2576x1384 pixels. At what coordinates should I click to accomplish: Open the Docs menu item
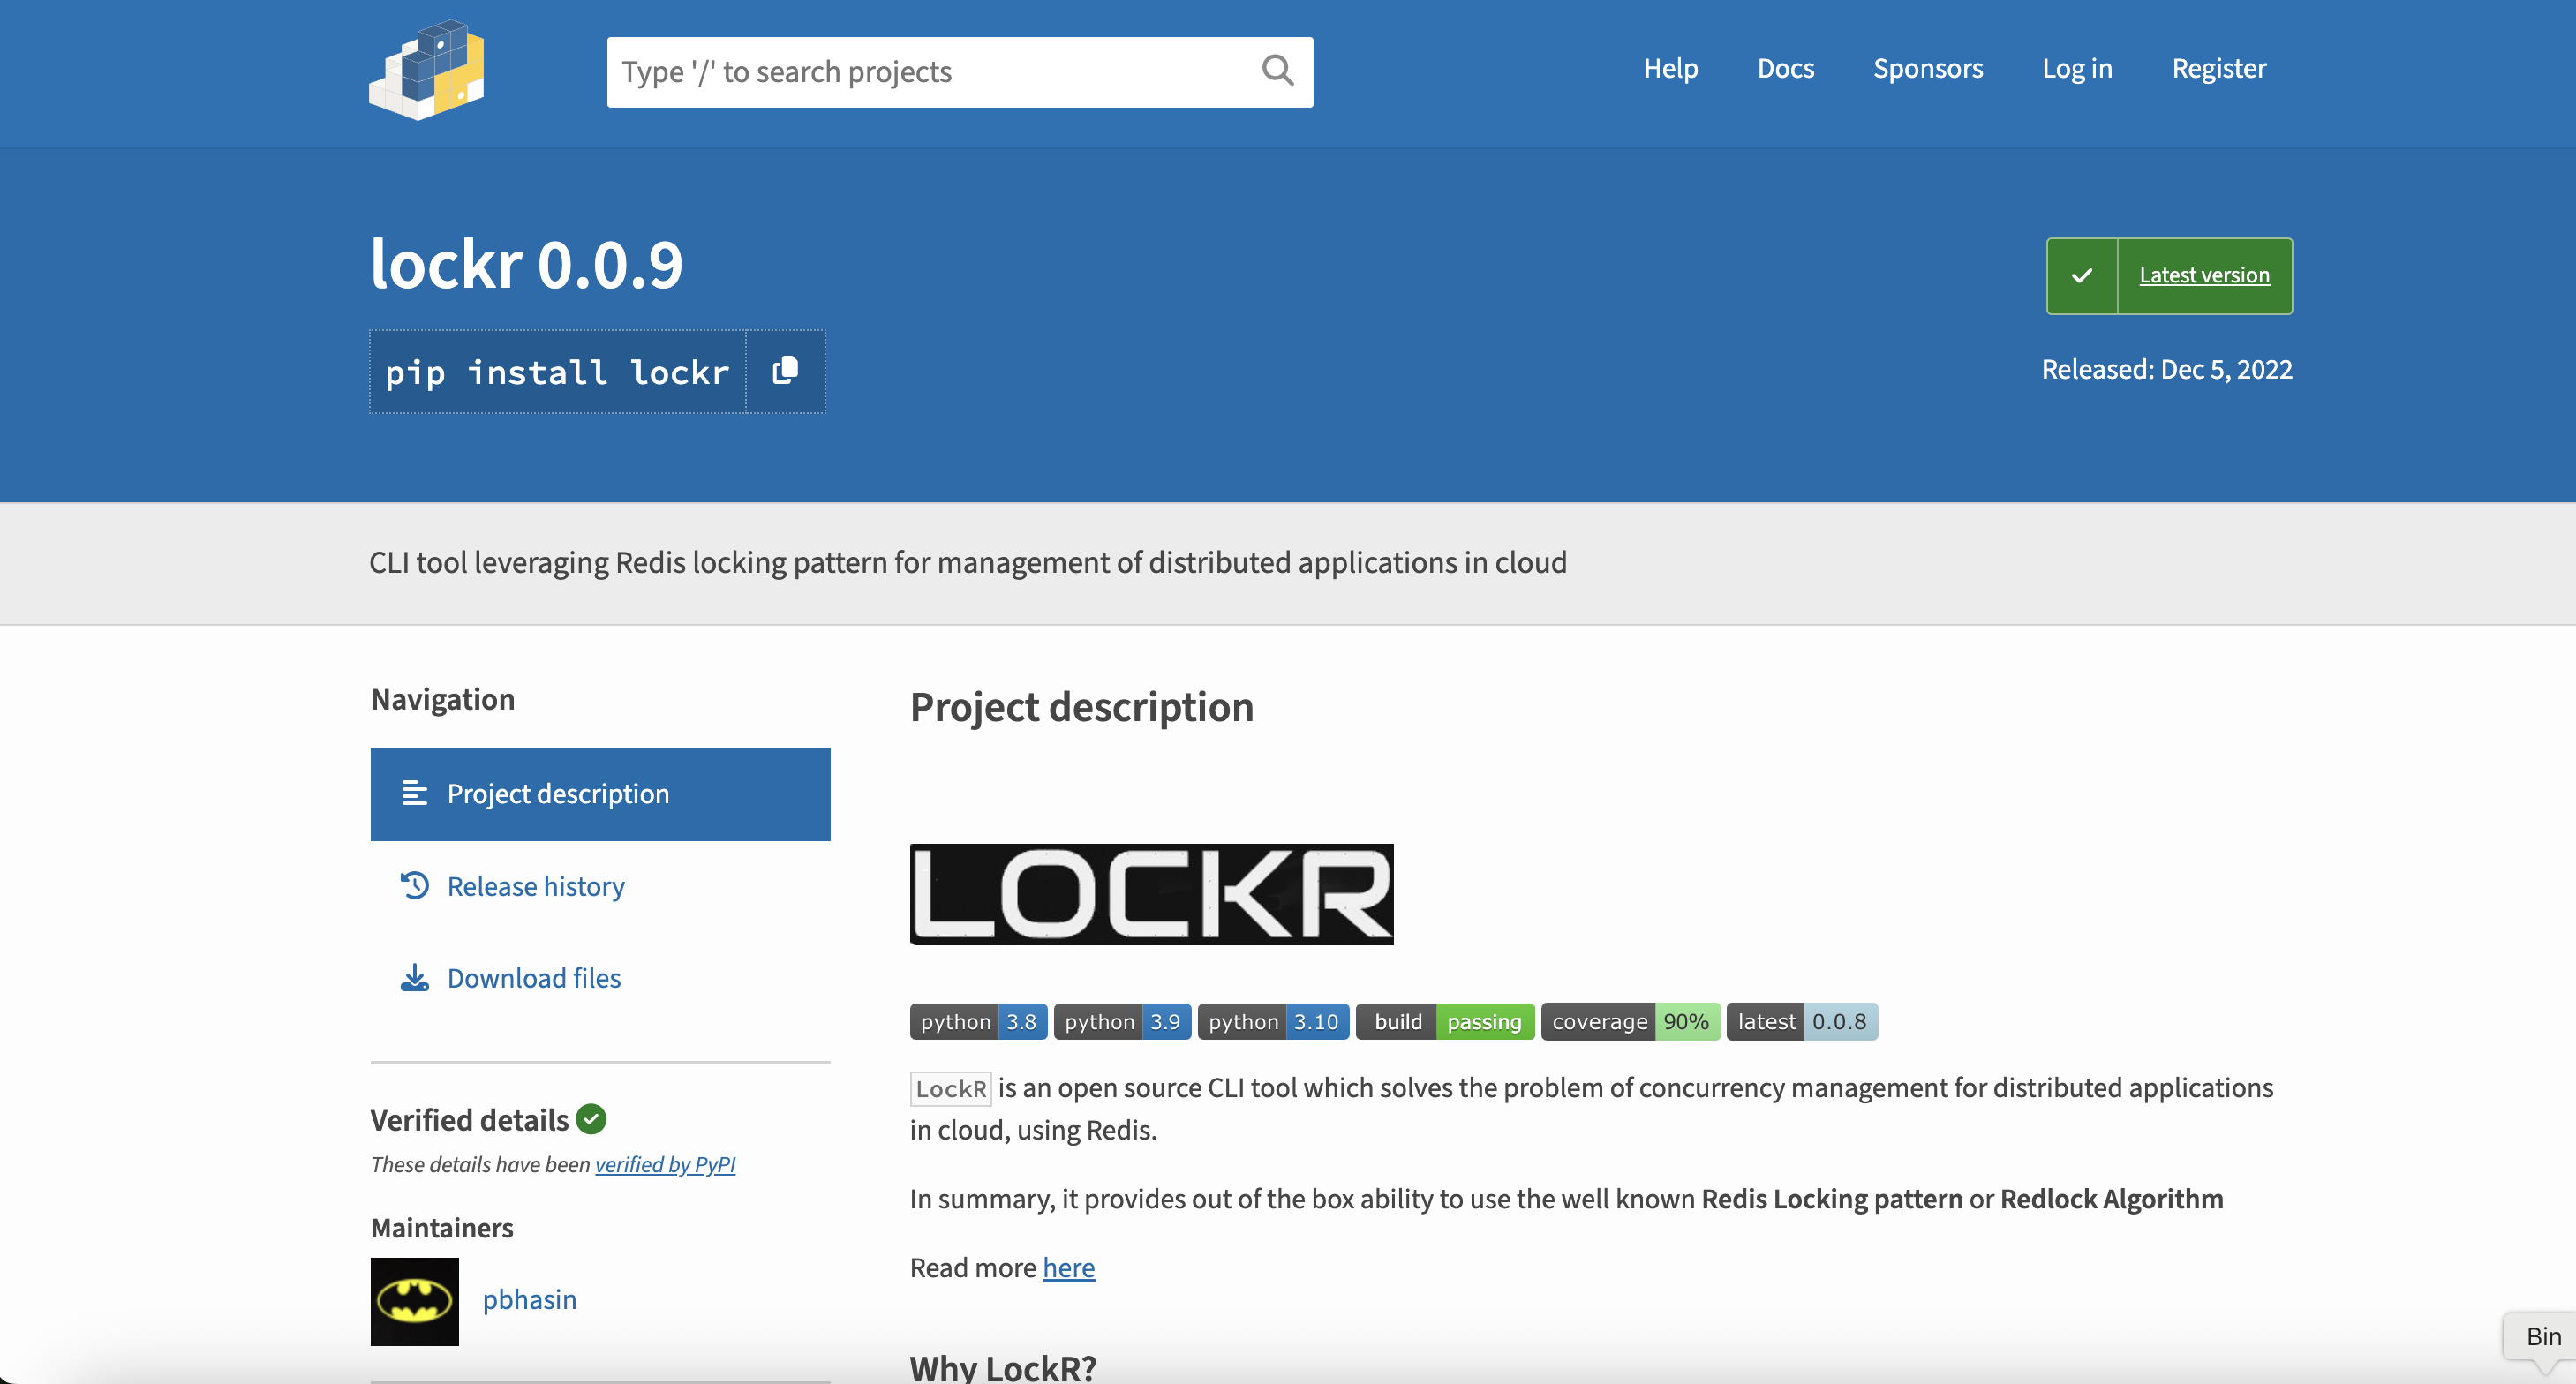click(1786, 68)
